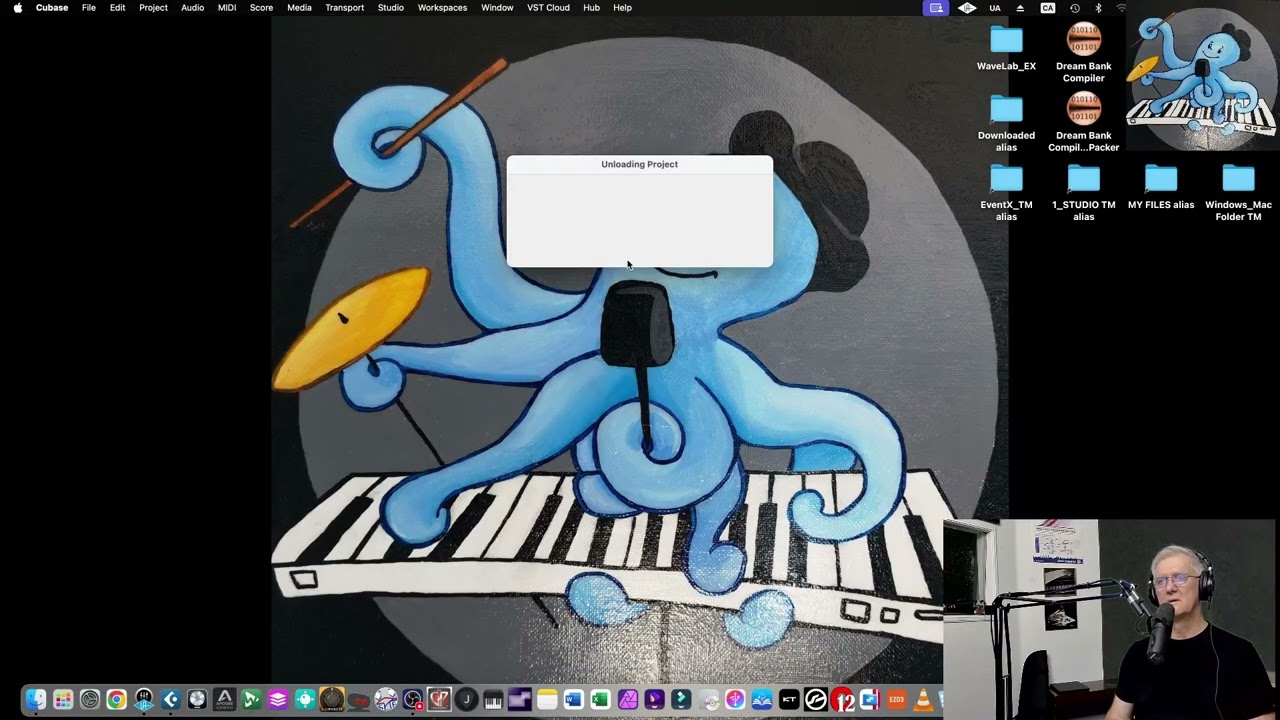
Task: Select the Dream Bank Compiler Packer app
Action: (1083, 122)
